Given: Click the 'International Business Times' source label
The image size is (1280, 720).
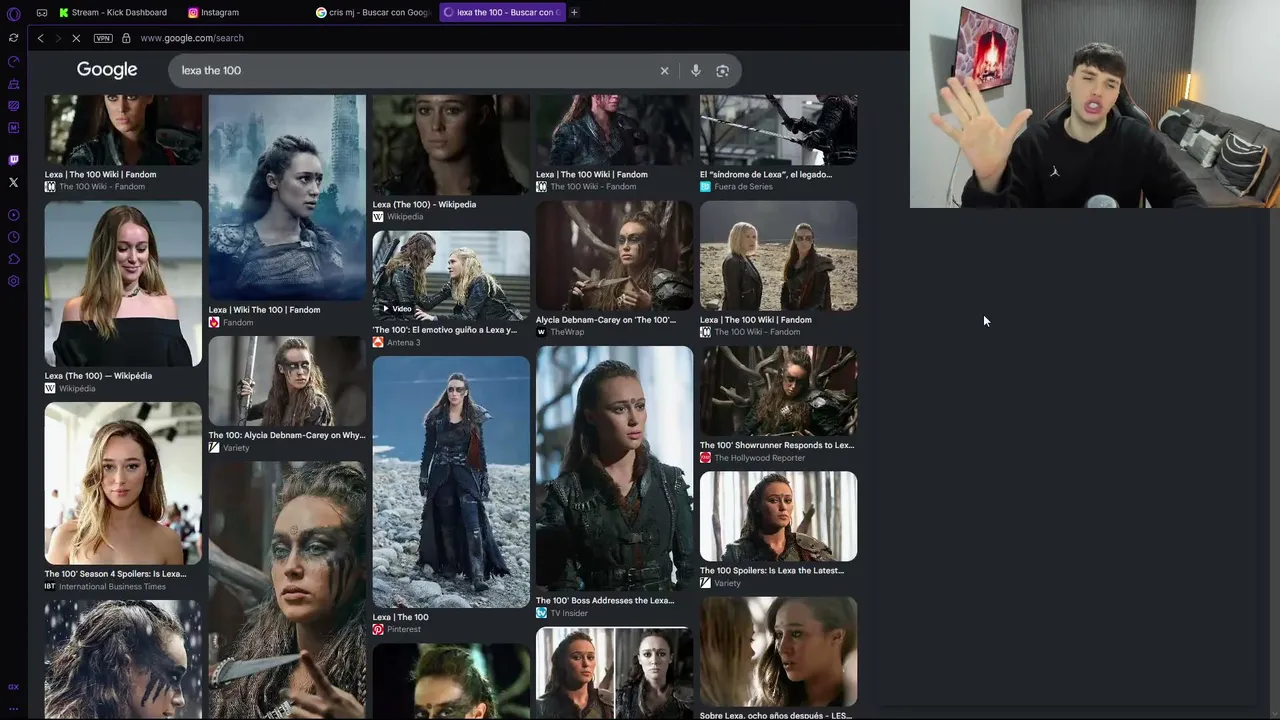Looking at the screenshot, I should point(112,586).
